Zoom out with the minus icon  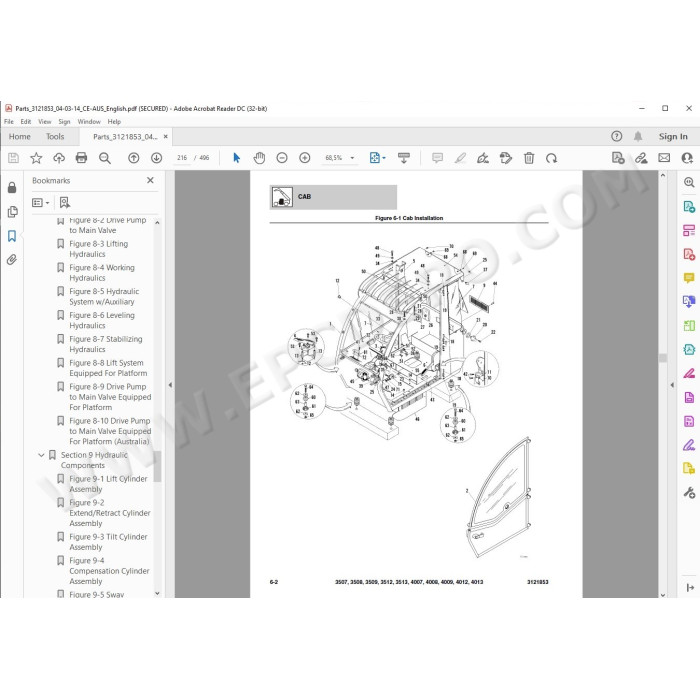[x=282, y=158]
